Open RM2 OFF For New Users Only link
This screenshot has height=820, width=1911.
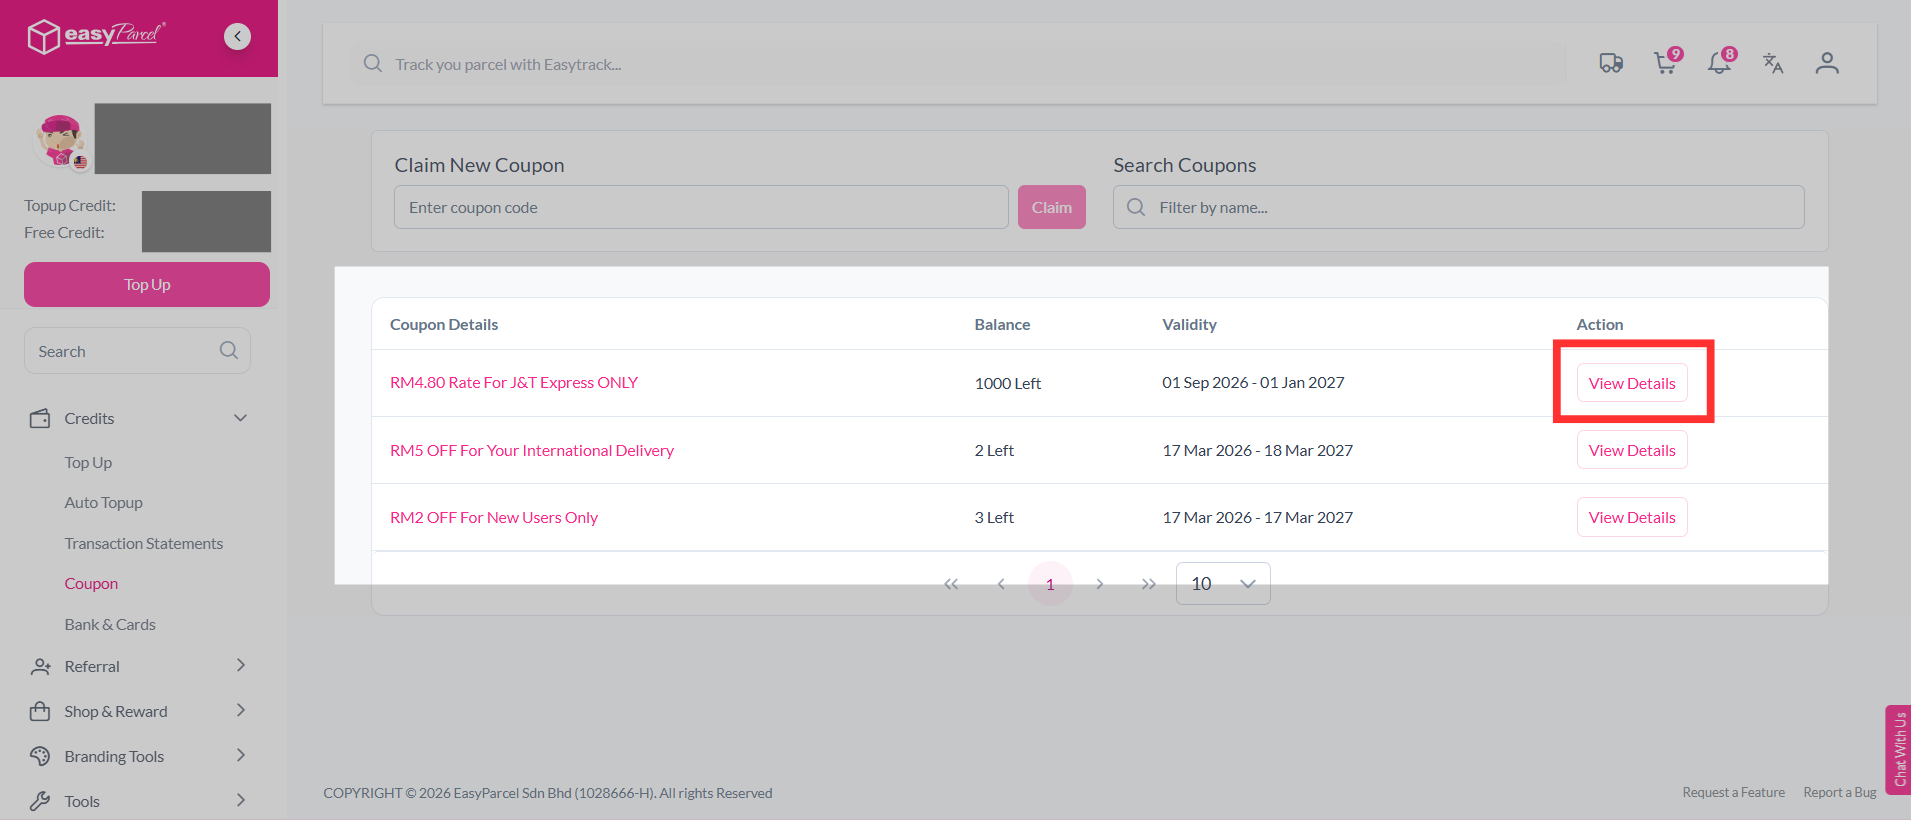point(494,517)
